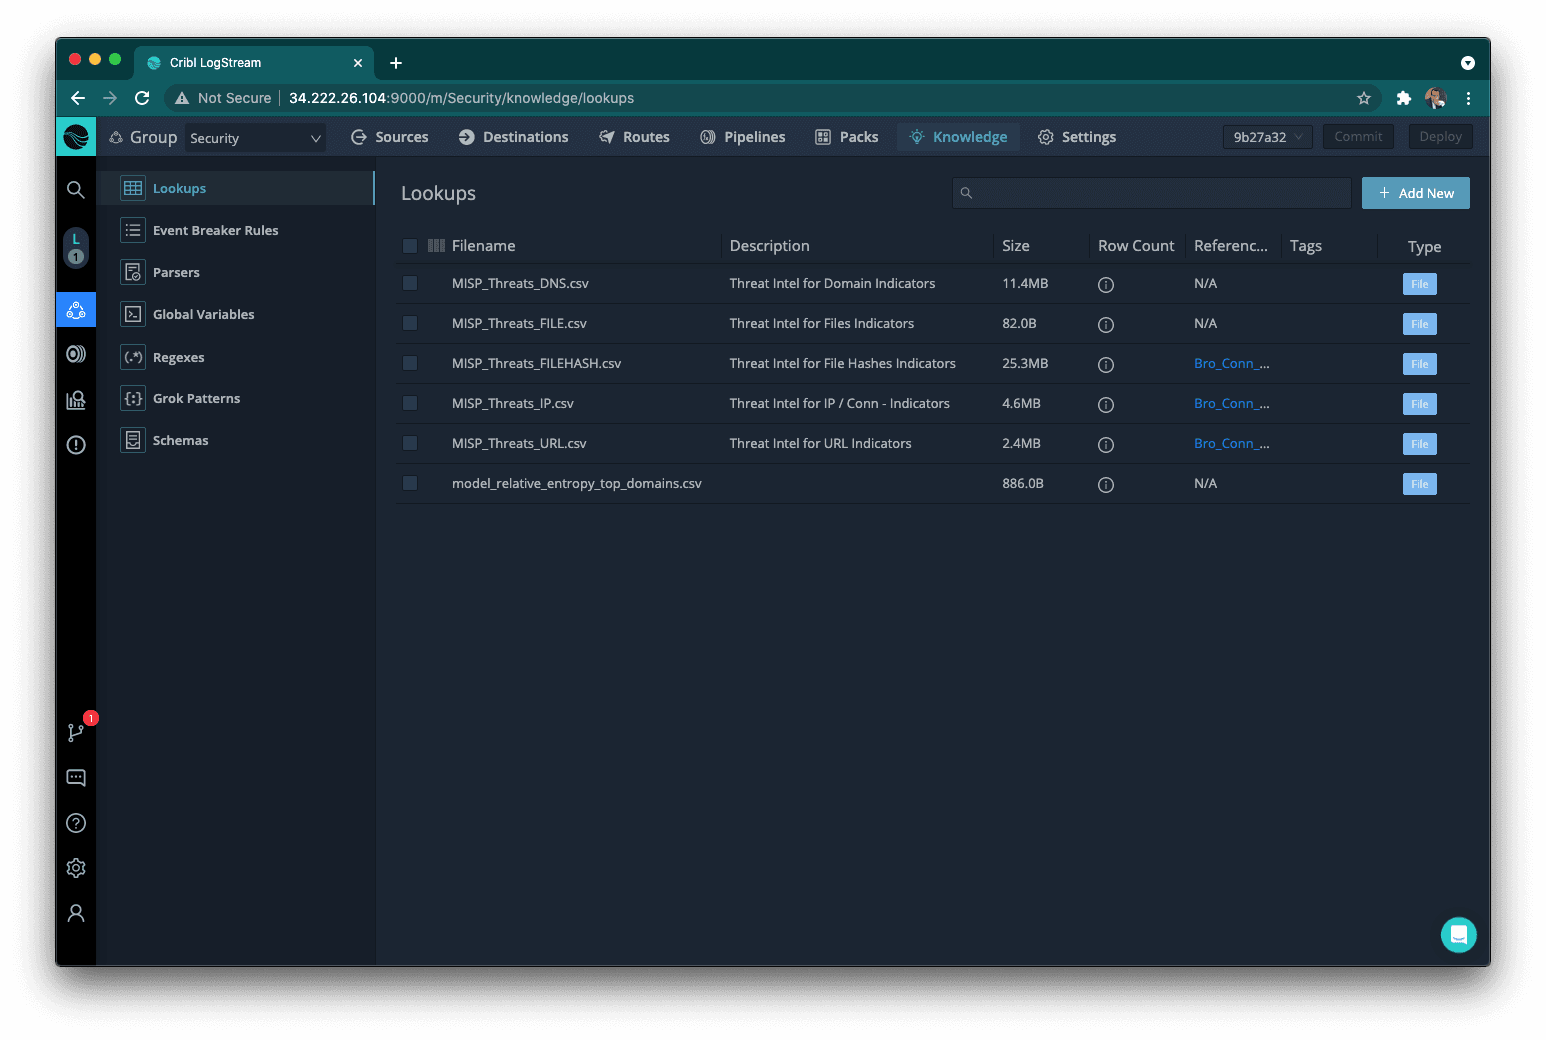Click the Add New button

pyautogui.click(x=1415, y=193)
